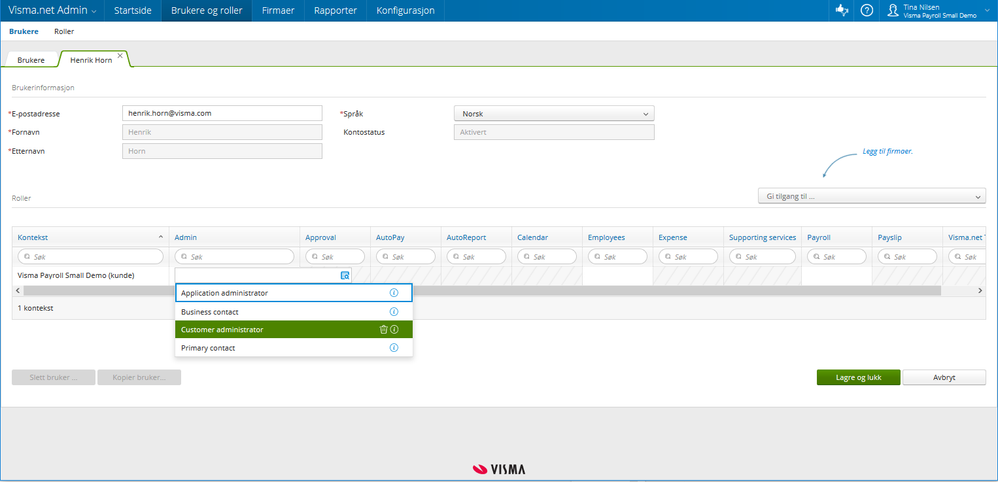Expand the user account menu chevron
Viewport: 998px width, 482px height.
pos(988,11)
